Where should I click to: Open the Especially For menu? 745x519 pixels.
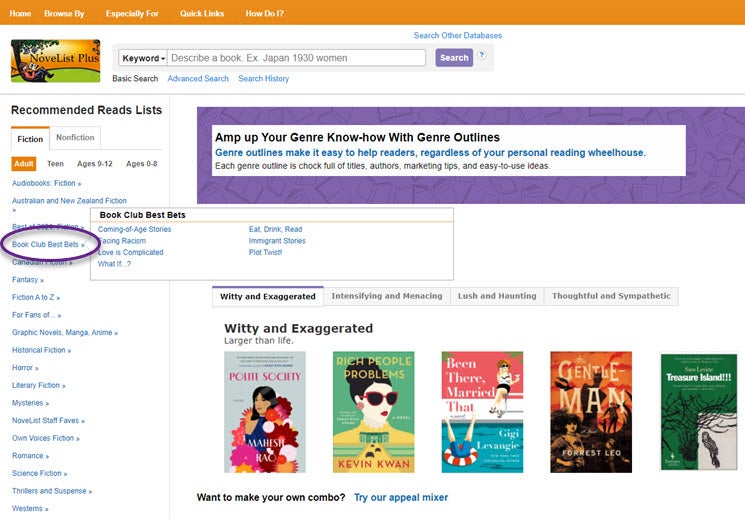pos(132,13)
